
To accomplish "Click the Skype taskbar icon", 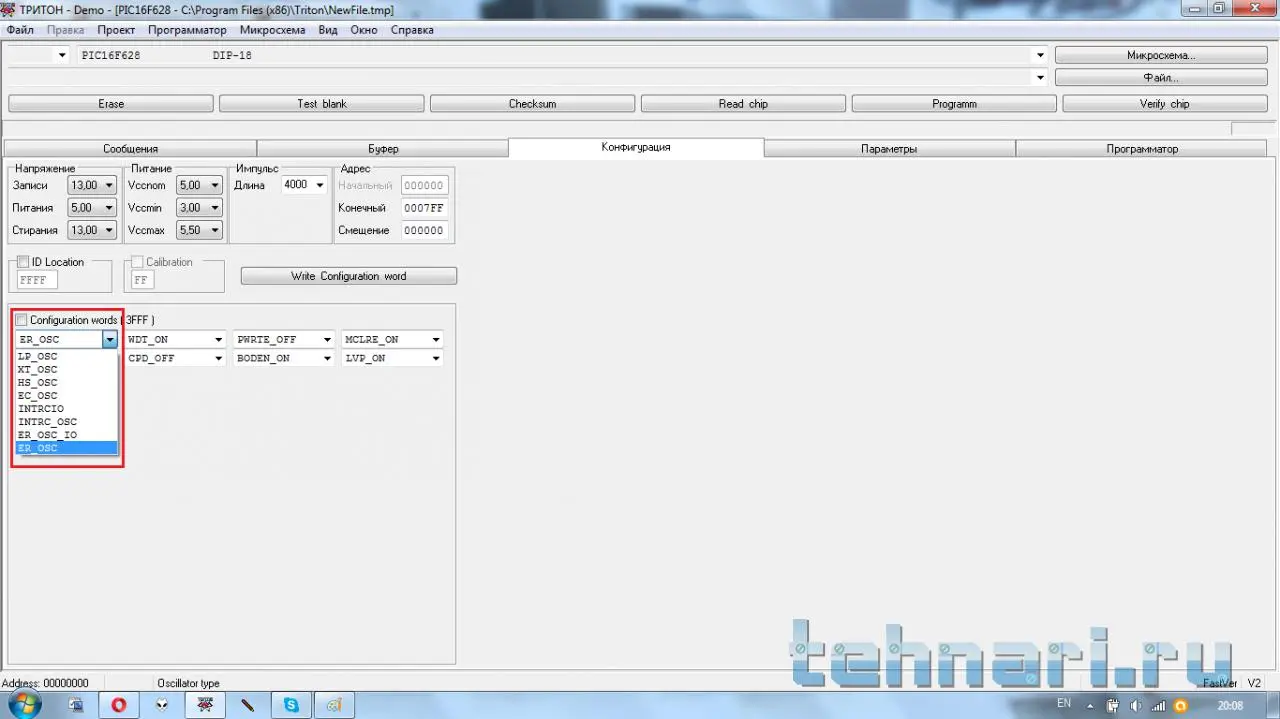I will click(291, 705).
